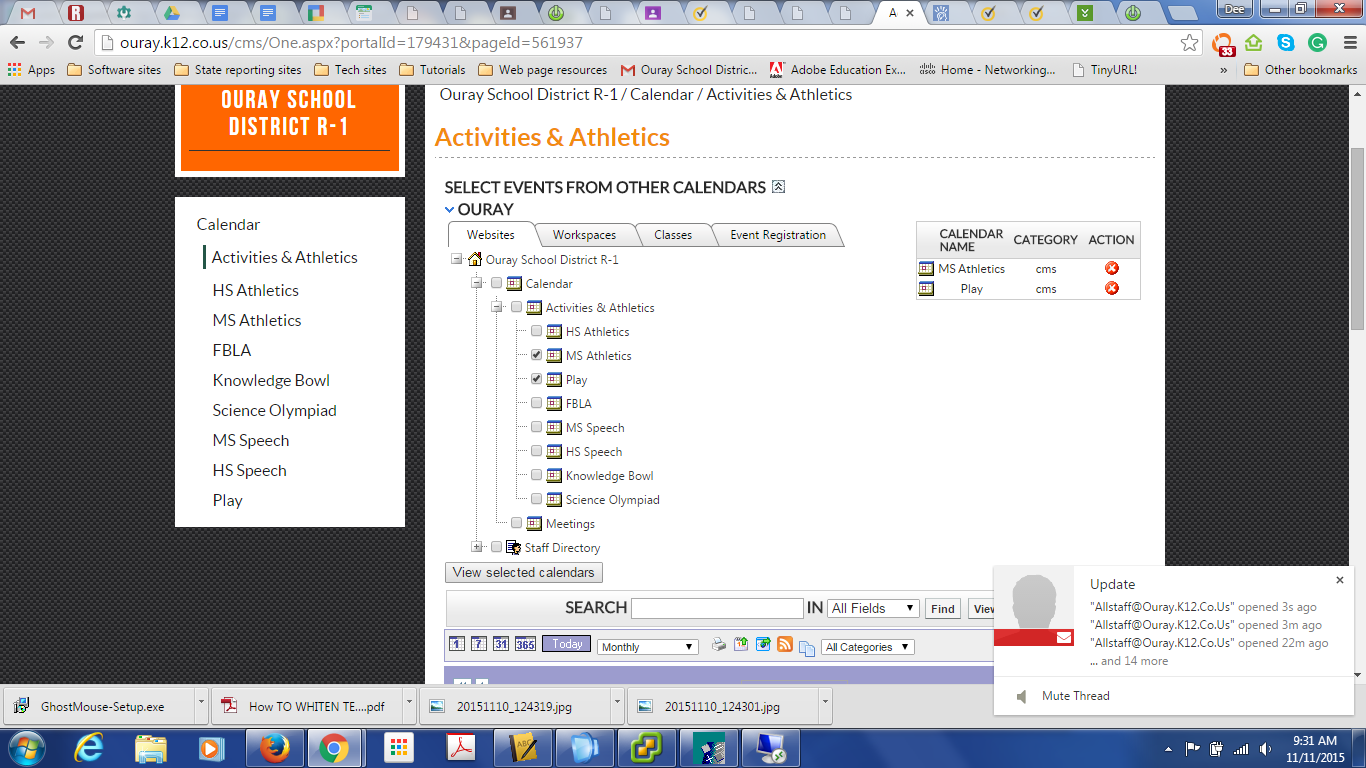Open Adobe Reader from the taskbar
Image resolution: width=1366 pixels, height=768 pixels.
(x=460, y=748)
